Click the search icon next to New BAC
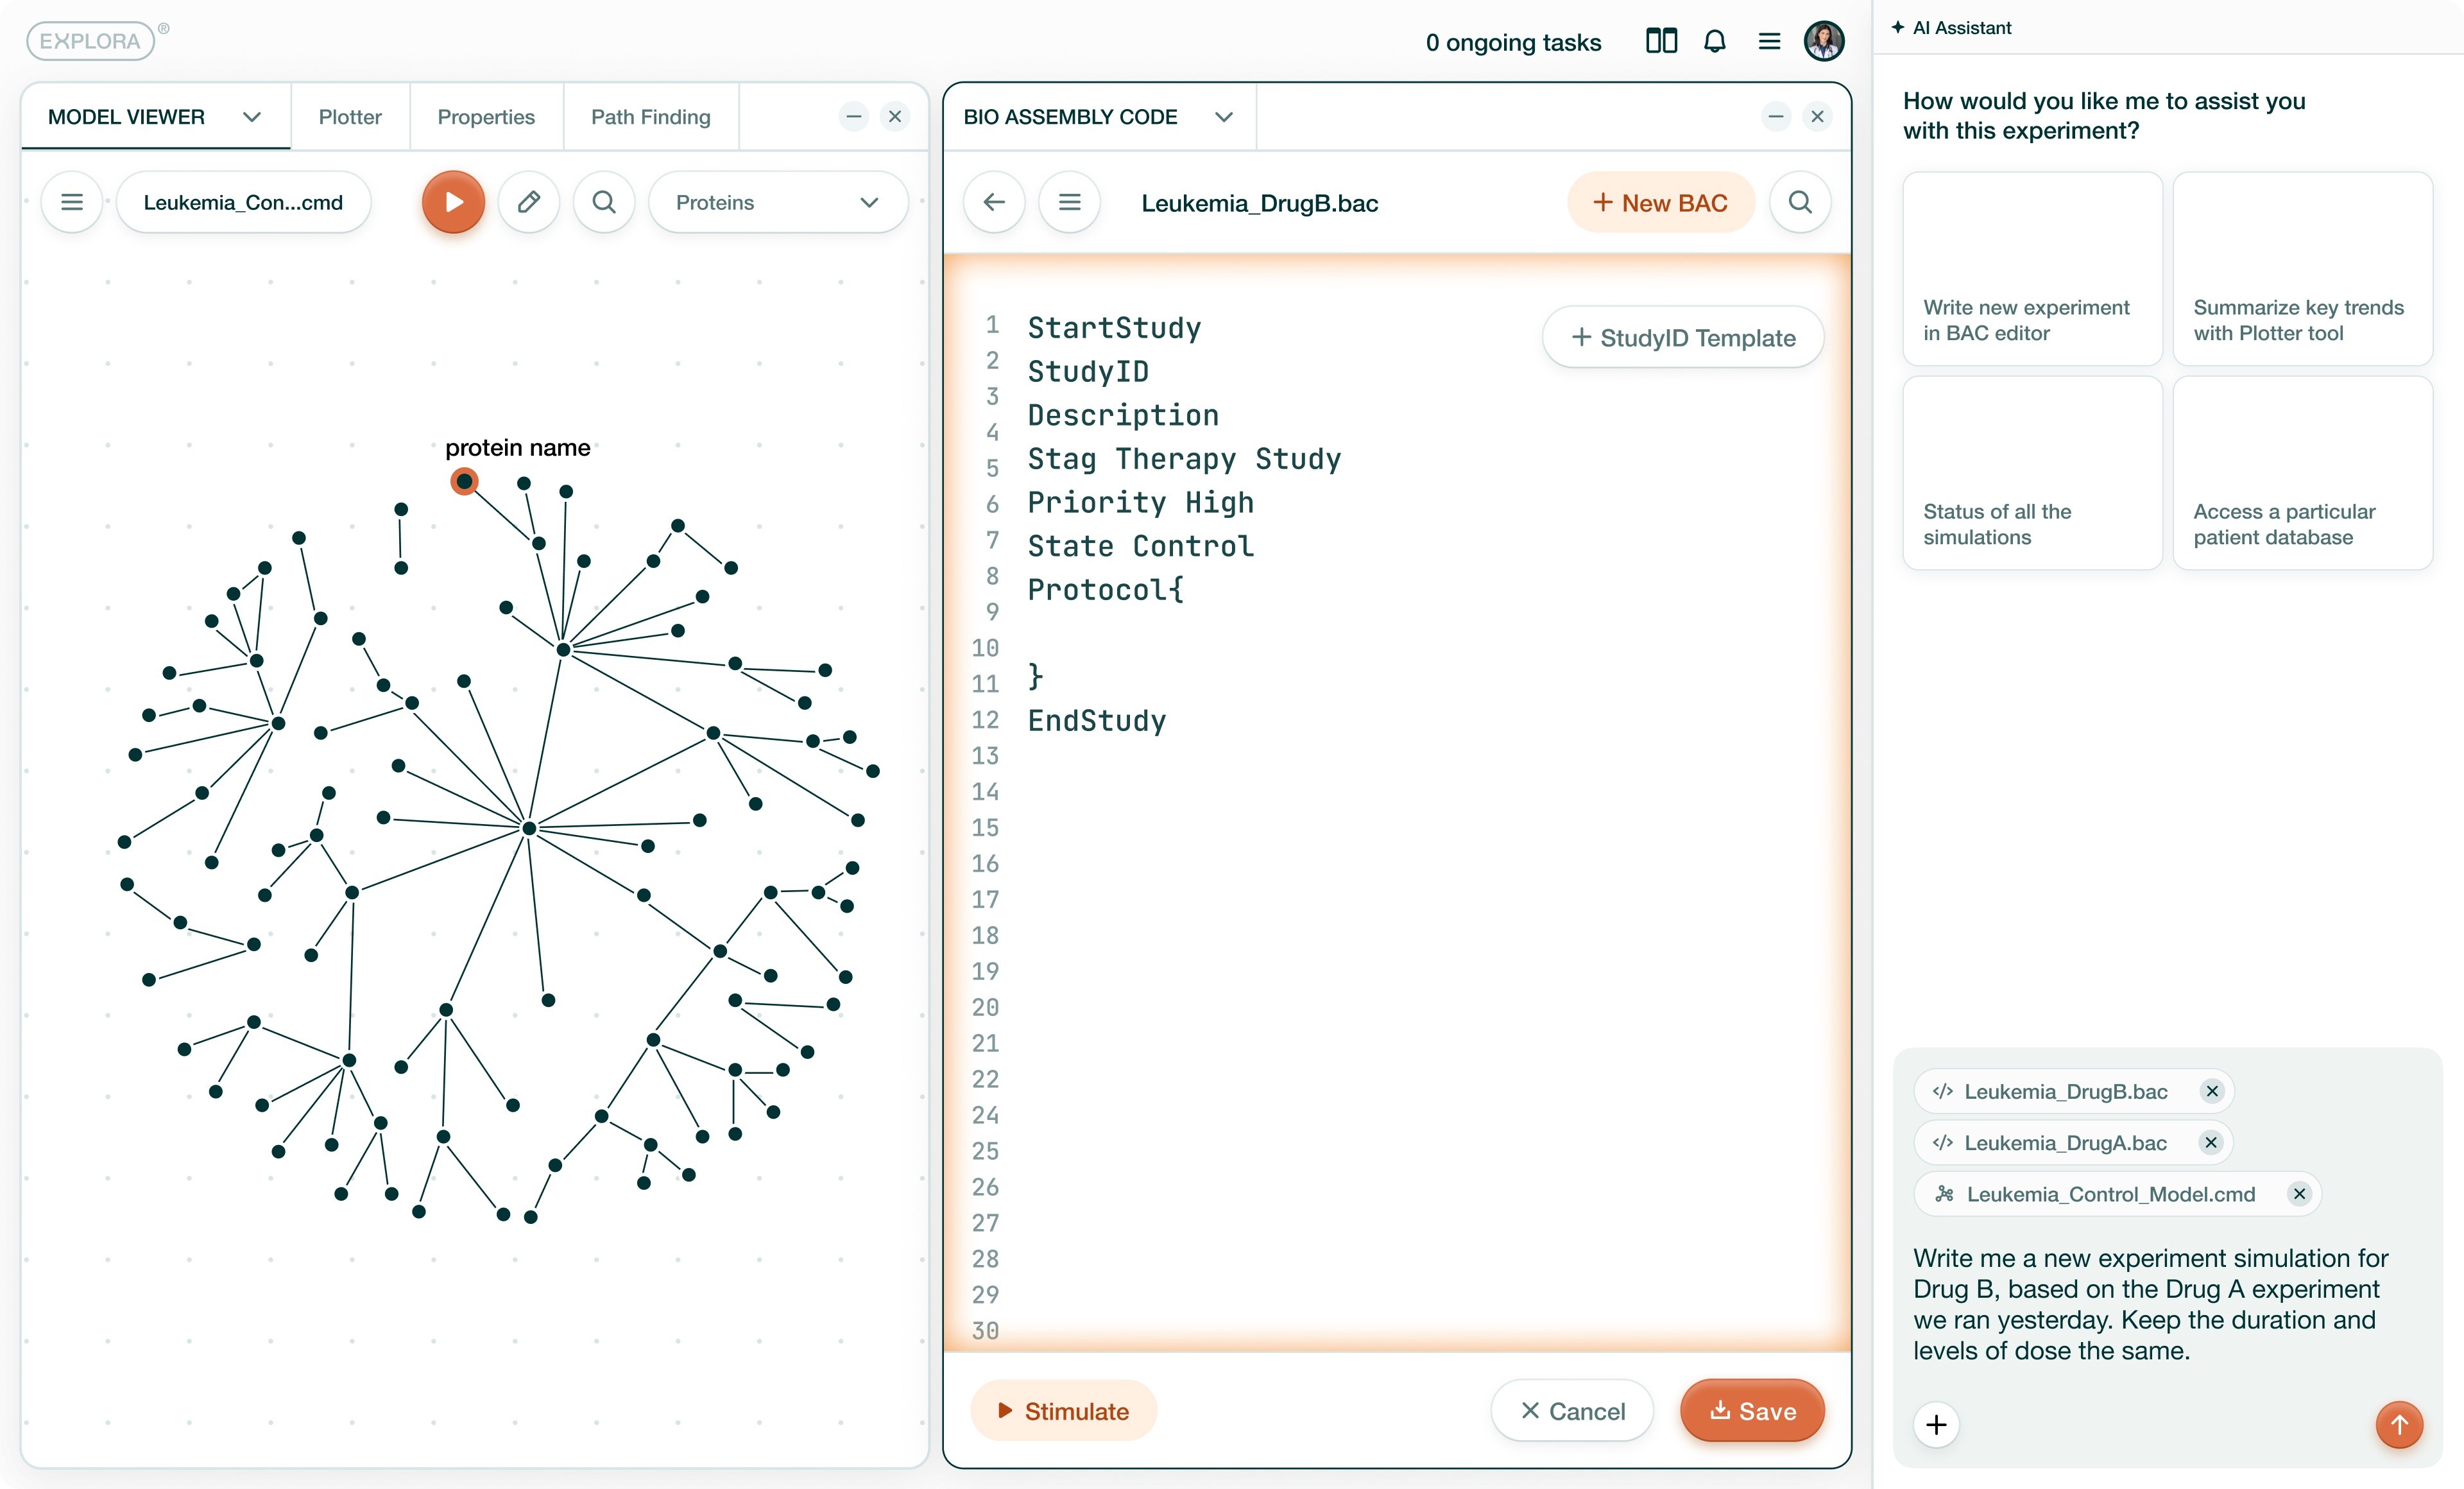2464x1489 pixels. [x=1799, y=202]
